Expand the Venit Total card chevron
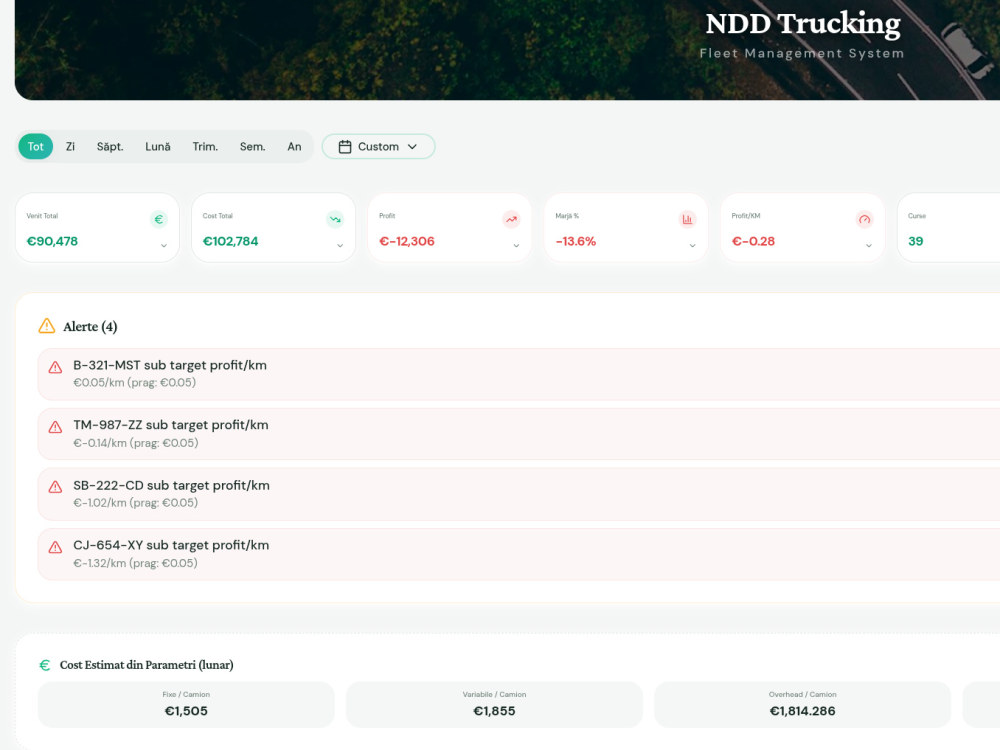The width and height of the screenshot is (1000, 750). (164, 246)
